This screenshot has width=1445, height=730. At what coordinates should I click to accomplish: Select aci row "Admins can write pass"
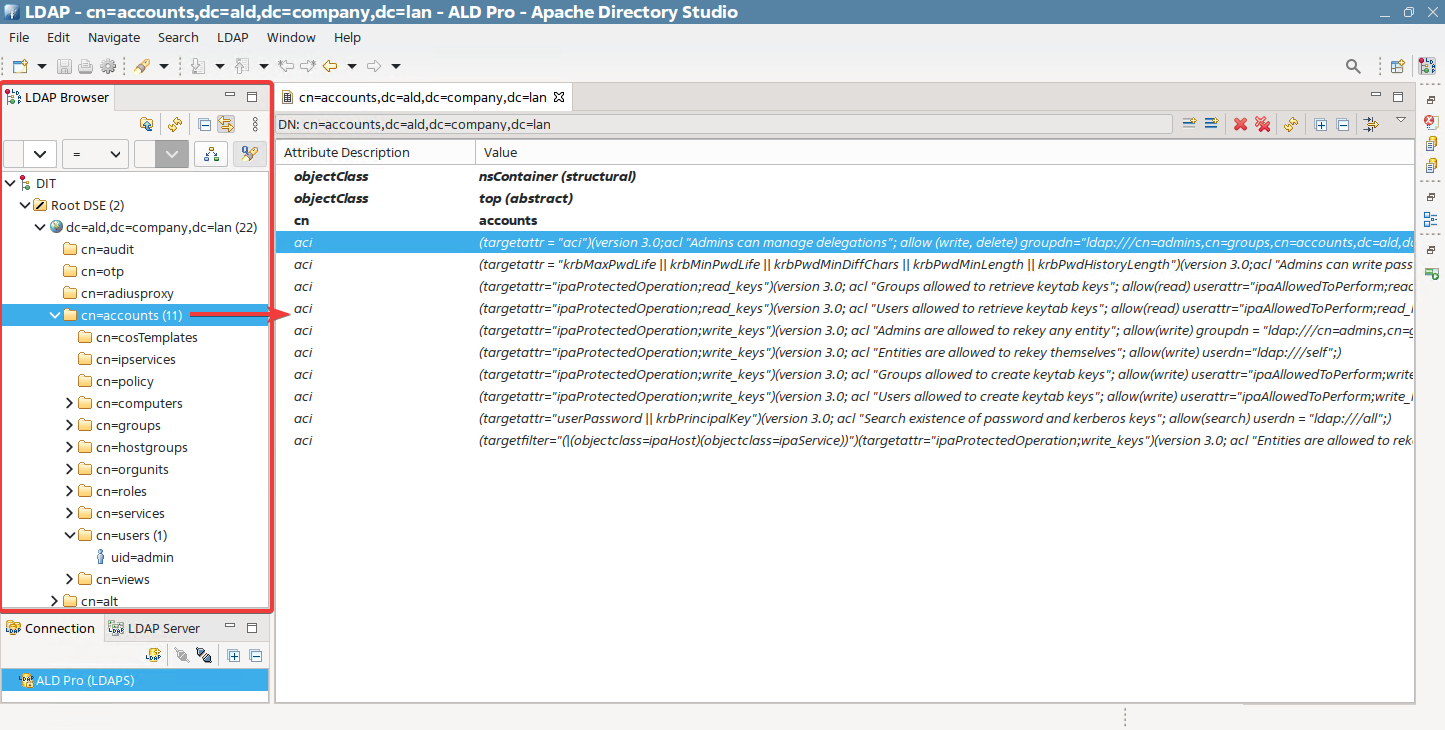pyautogui.click(x=844, y=264)
